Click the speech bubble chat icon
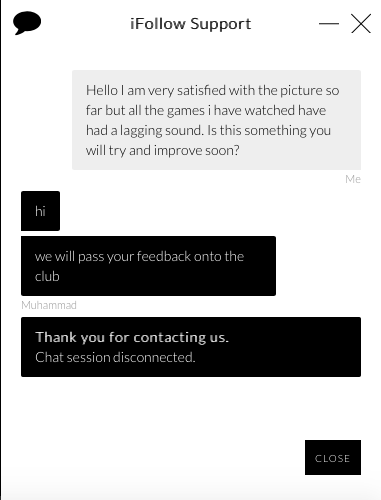 click(27, 23)
